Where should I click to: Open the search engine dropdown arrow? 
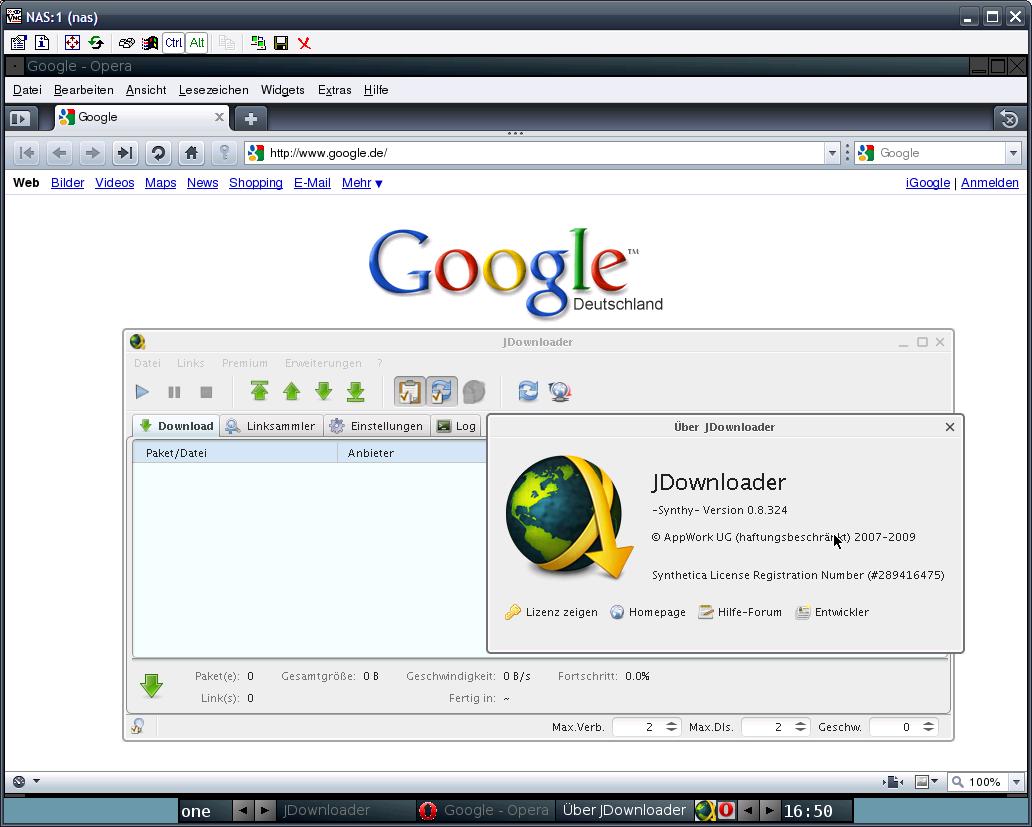click(x=1013, y=153)
